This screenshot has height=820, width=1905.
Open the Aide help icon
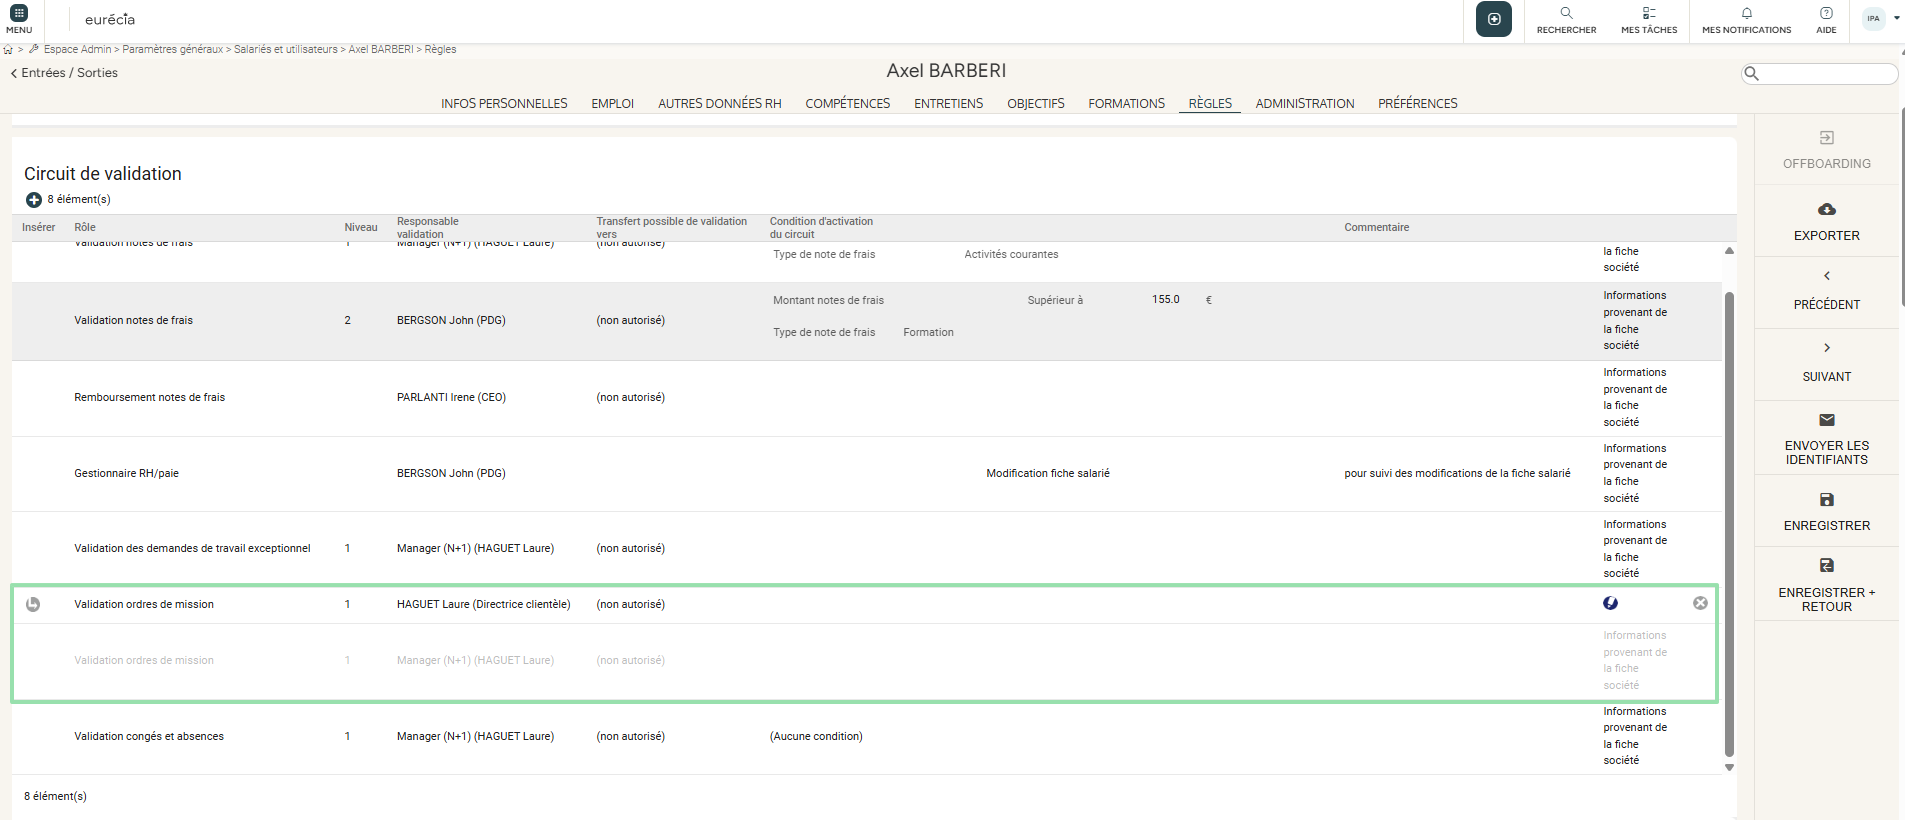[x=1826, y=14]
